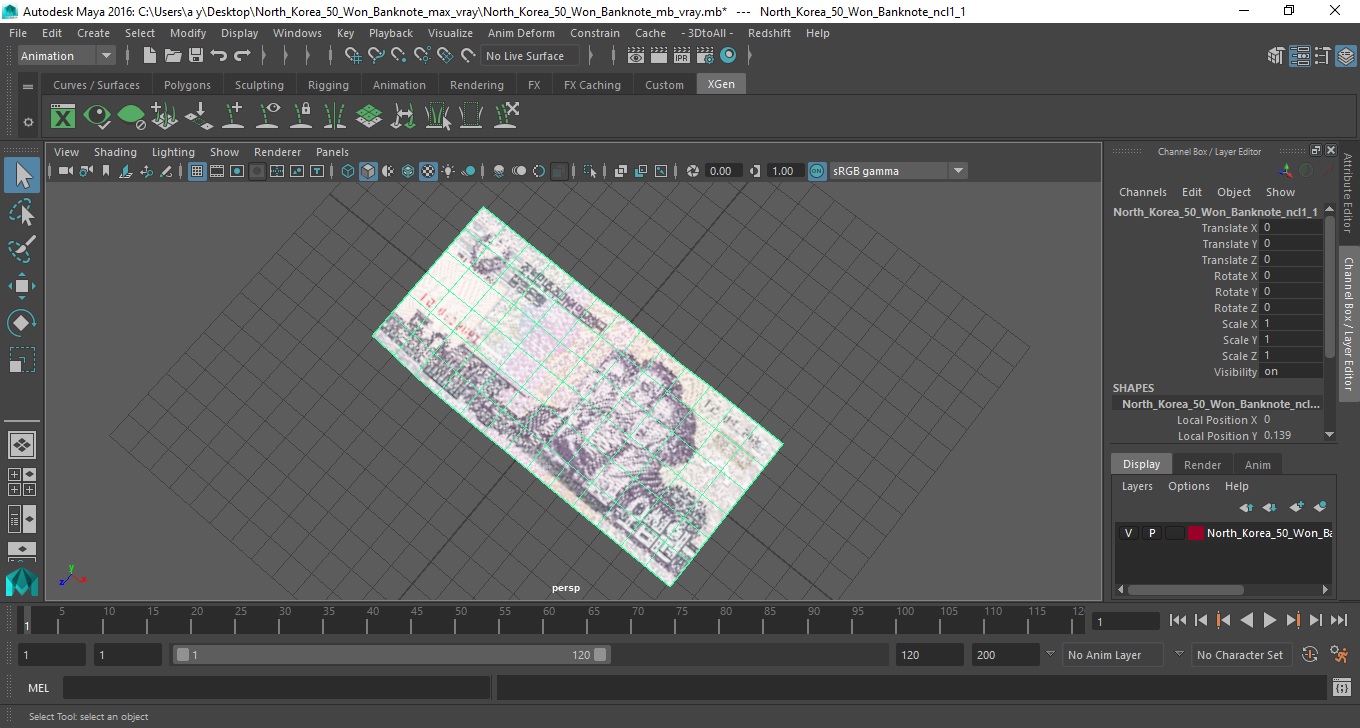Click the Open Scene folder icon

pos(172,56)
